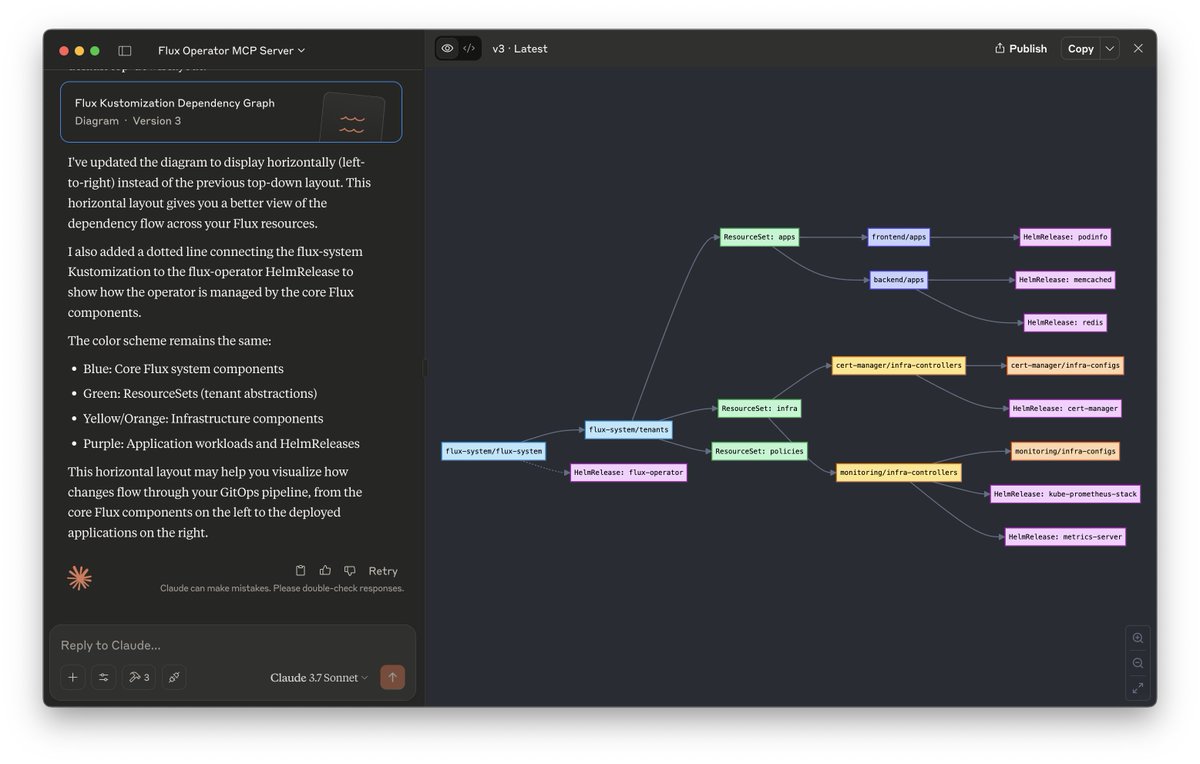Image resolution: width=1200 pixels, height=764 pixels.
Task: Open the Flux Operator MCP Server chat menu
Action: pos(231,50)
